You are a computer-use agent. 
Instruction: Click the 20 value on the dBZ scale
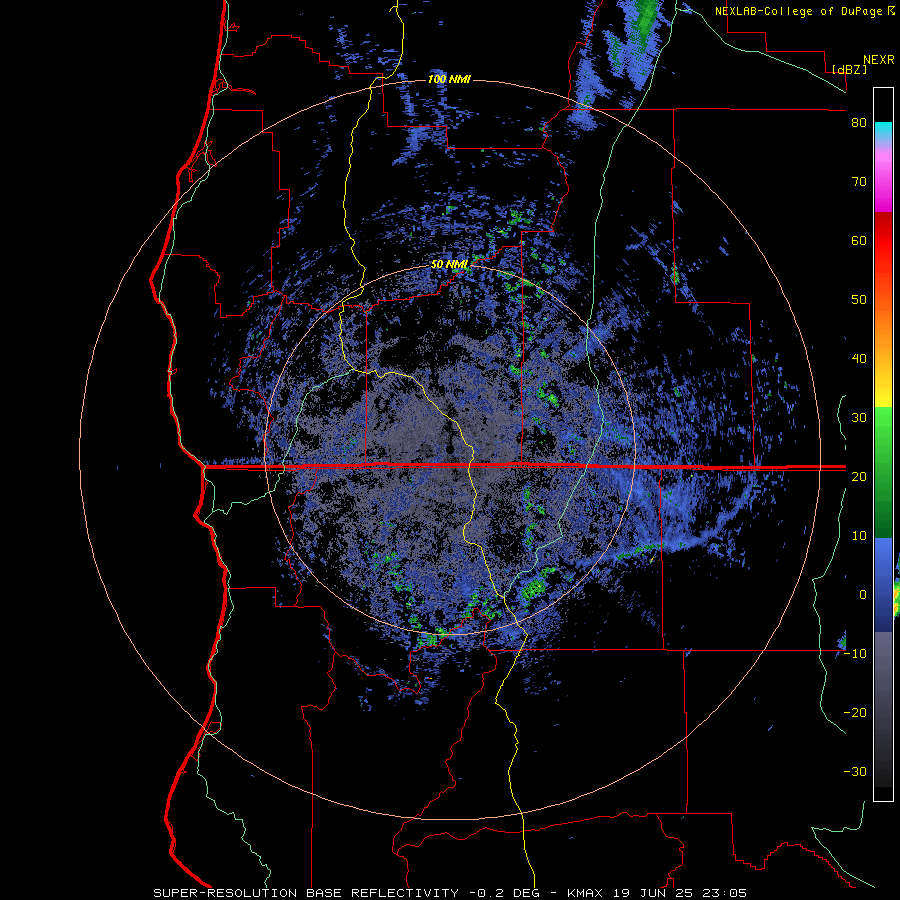[859, 476]
